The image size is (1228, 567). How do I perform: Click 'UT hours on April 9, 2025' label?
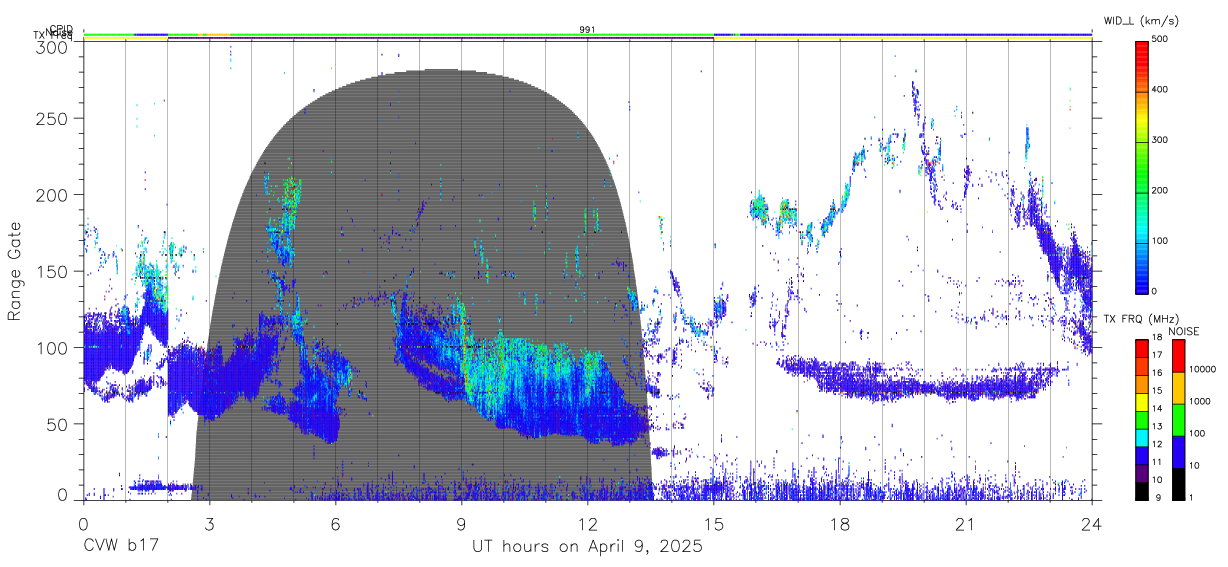(587, 547)
